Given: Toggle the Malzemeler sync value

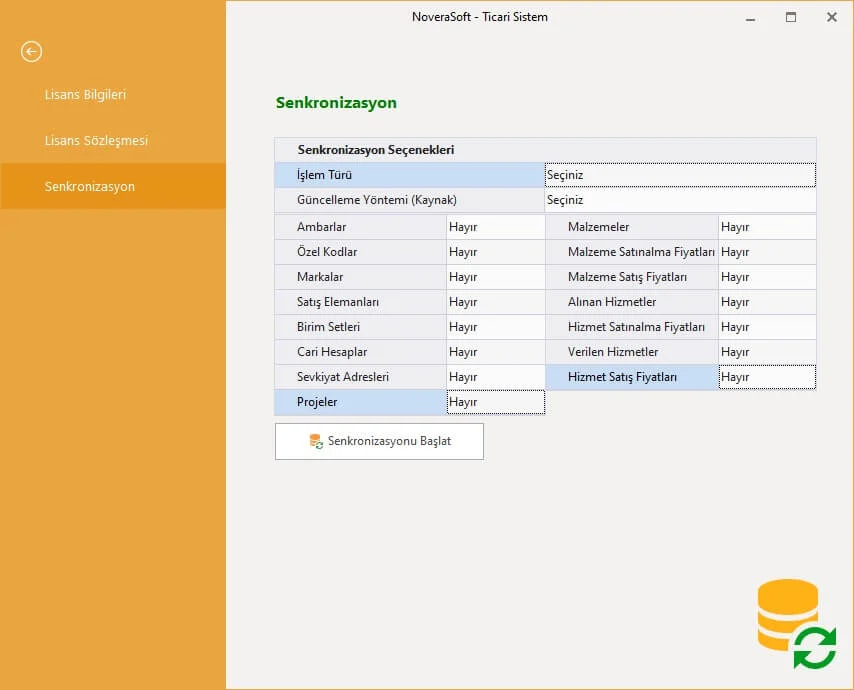Looking at the screenshot, I should tap(766, 227).
